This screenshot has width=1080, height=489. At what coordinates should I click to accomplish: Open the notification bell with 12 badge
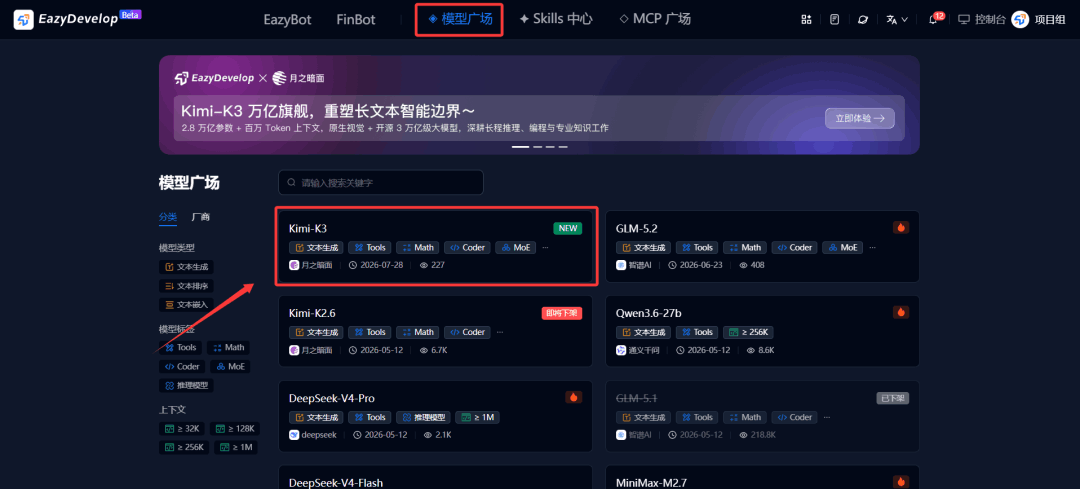pyautogui.click(x=933, y=19)
